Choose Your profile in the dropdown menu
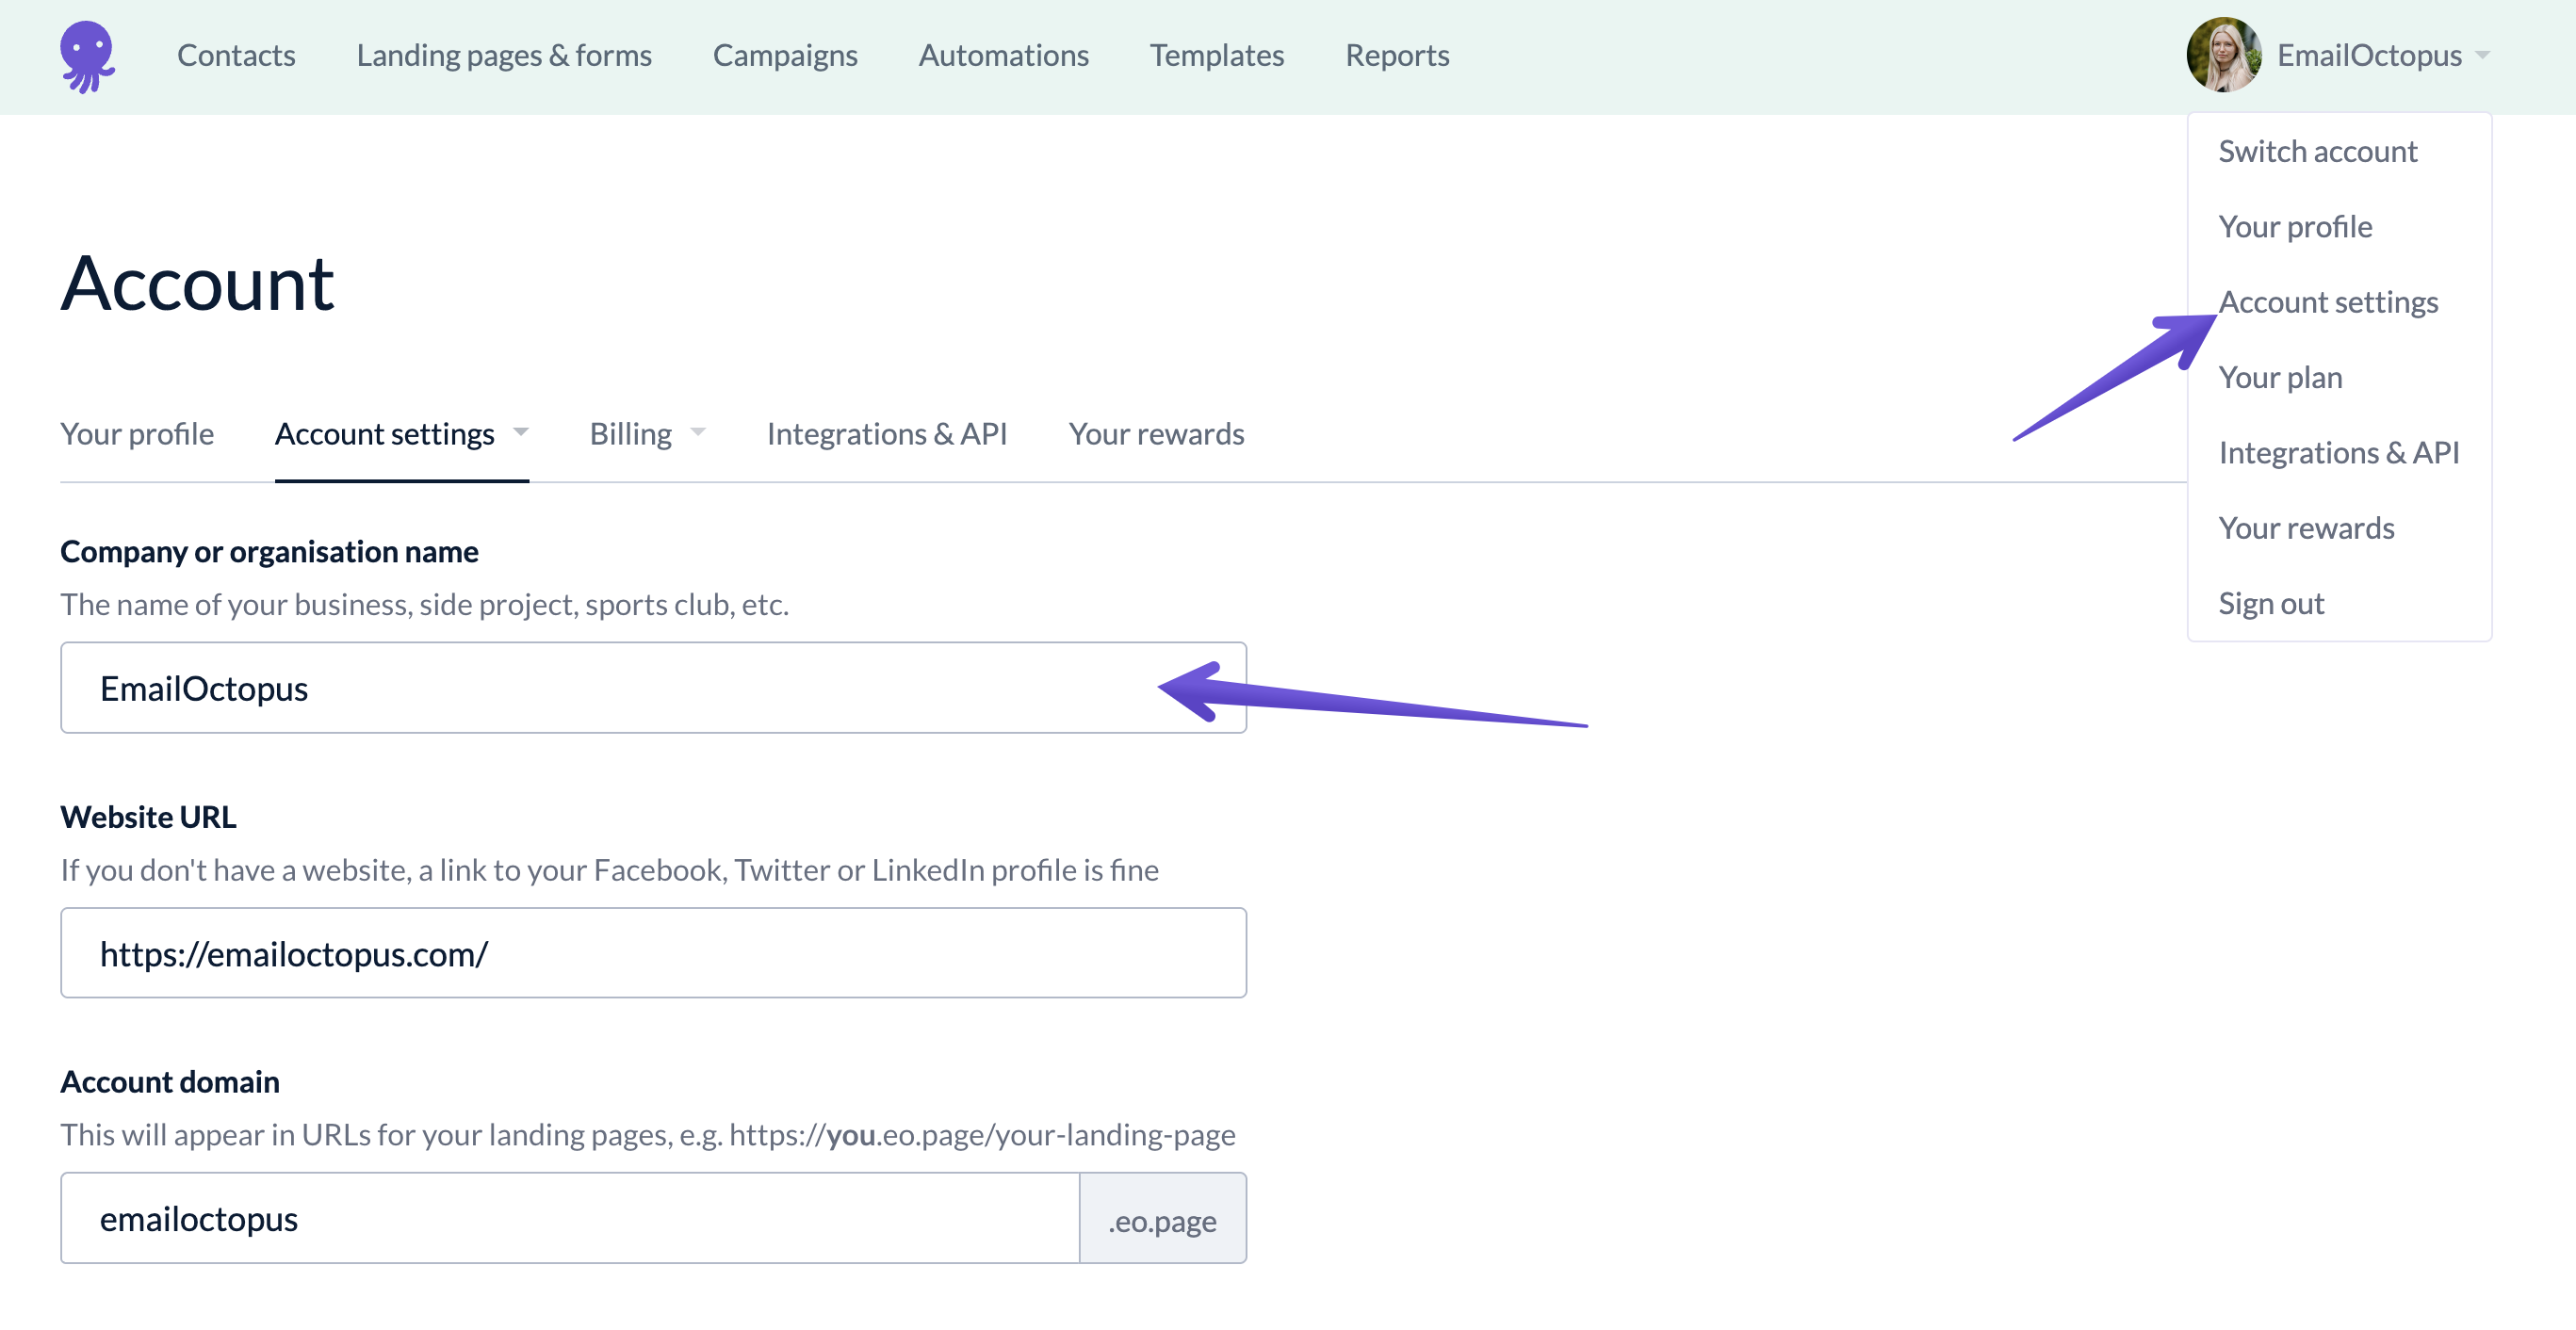The width and height of the screenshot is (2576, 1330). [2295, 226]
